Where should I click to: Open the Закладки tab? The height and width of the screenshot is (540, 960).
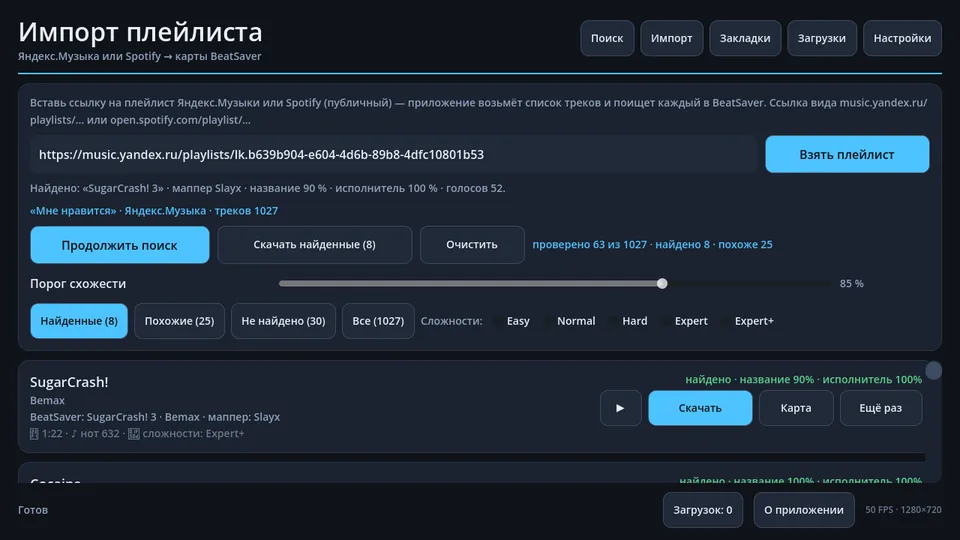(745, 38)
